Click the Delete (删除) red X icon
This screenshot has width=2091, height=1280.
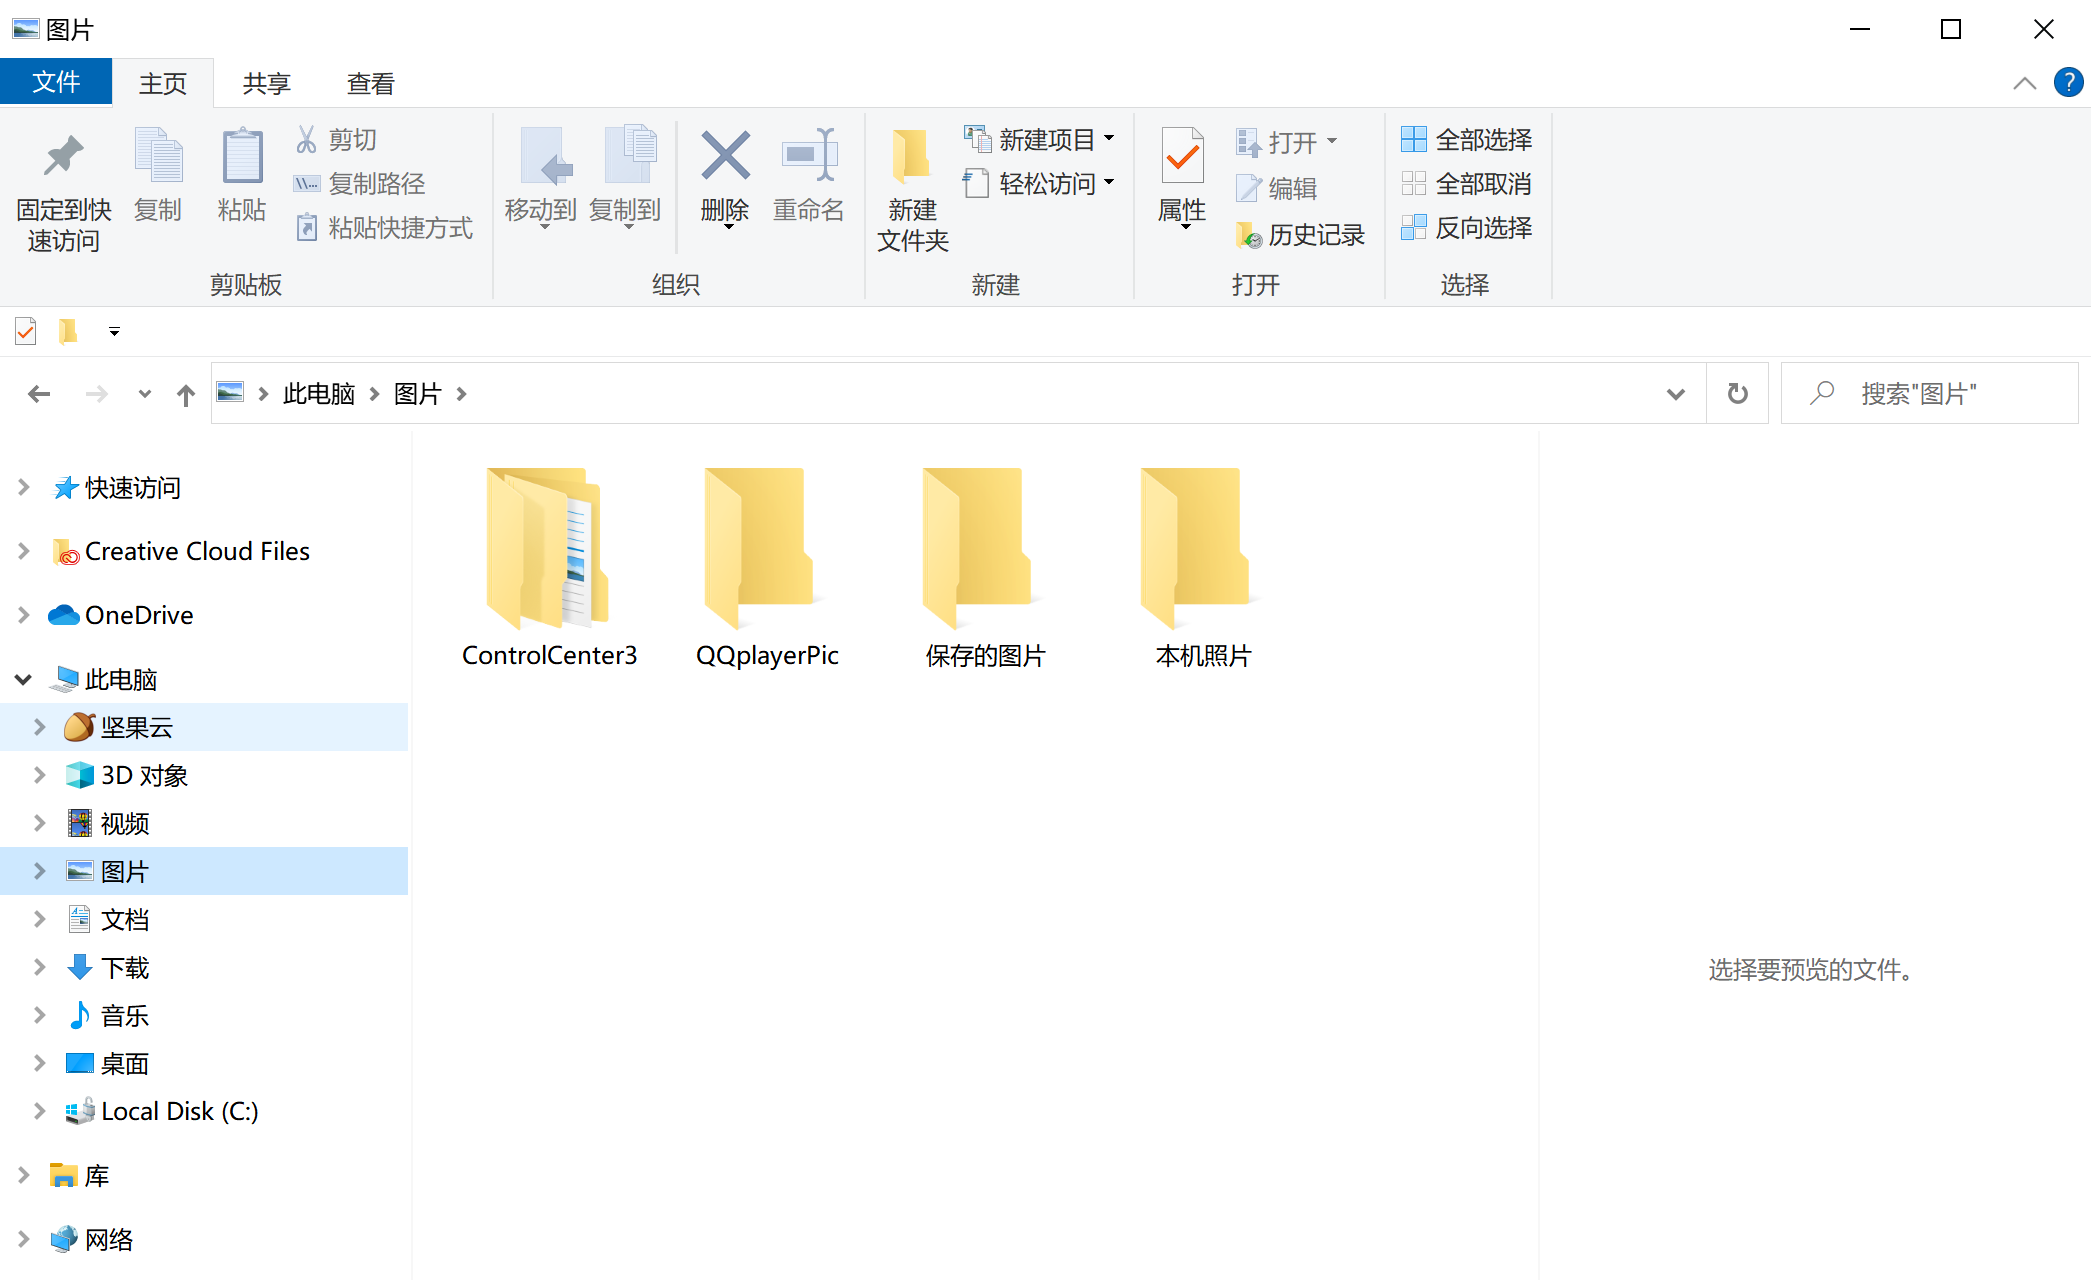pyautogui.click(x=725, y=157)
